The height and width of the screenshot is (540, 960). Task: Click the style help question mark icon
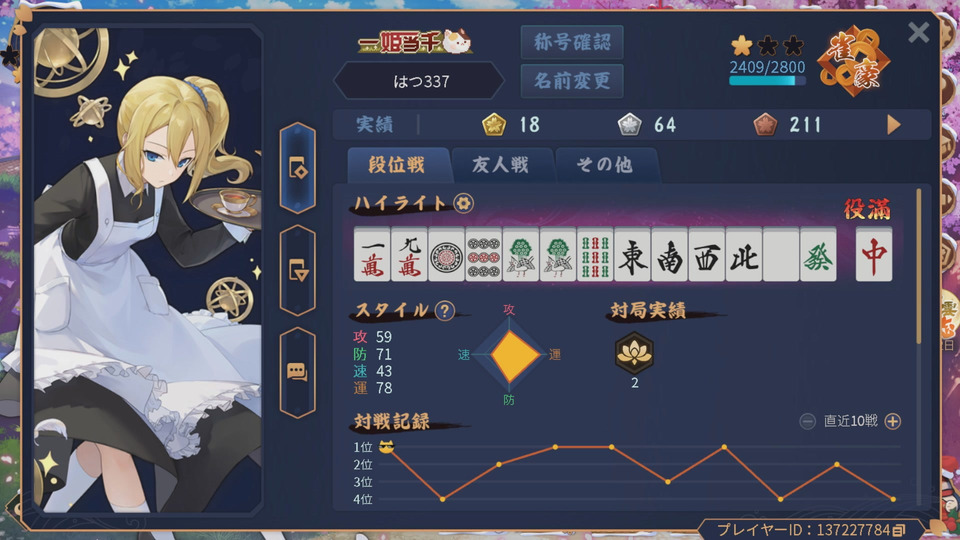pos(444,311)
